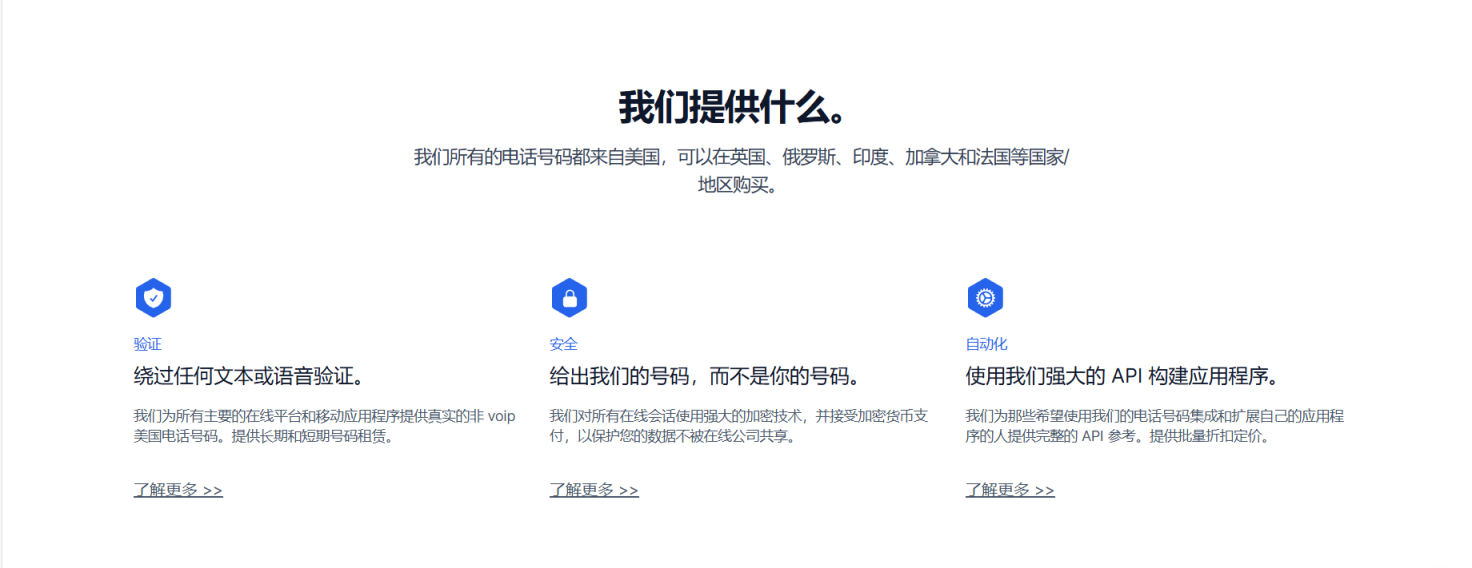Click the word API in the automation heading

click(x=1126, y=377)
